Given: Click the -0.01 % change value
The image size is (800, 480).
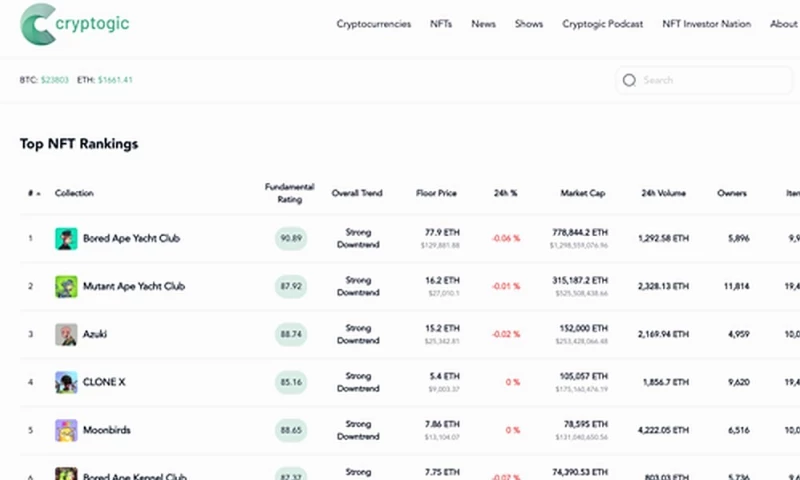Looking at the screenshot, I should click(506, 286).
